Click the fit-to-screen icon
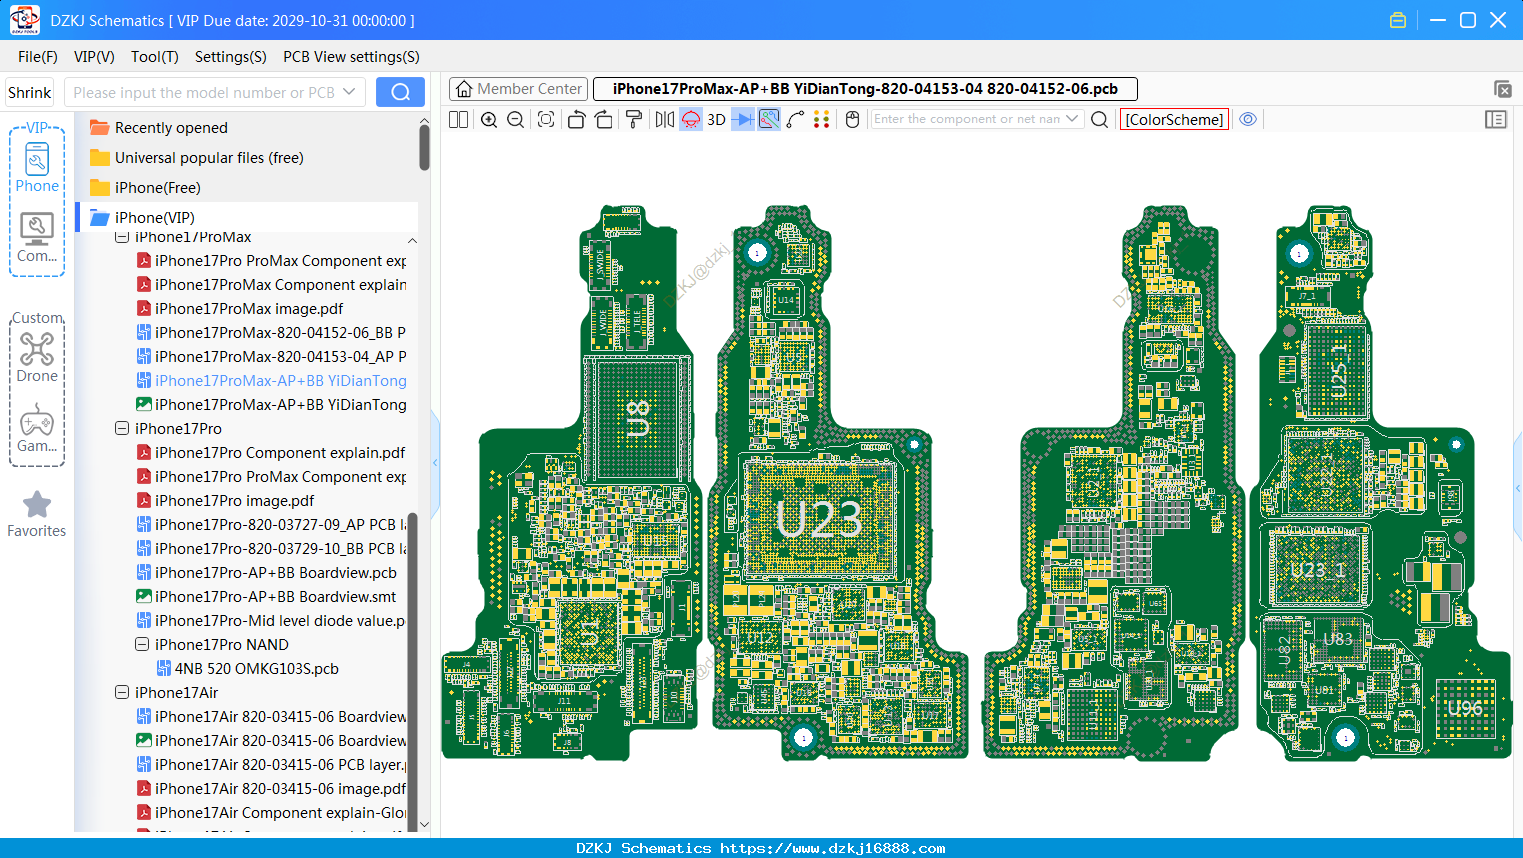Viewport: 1523px width, 858px height. pyautogui.click(x=546, y=120)
